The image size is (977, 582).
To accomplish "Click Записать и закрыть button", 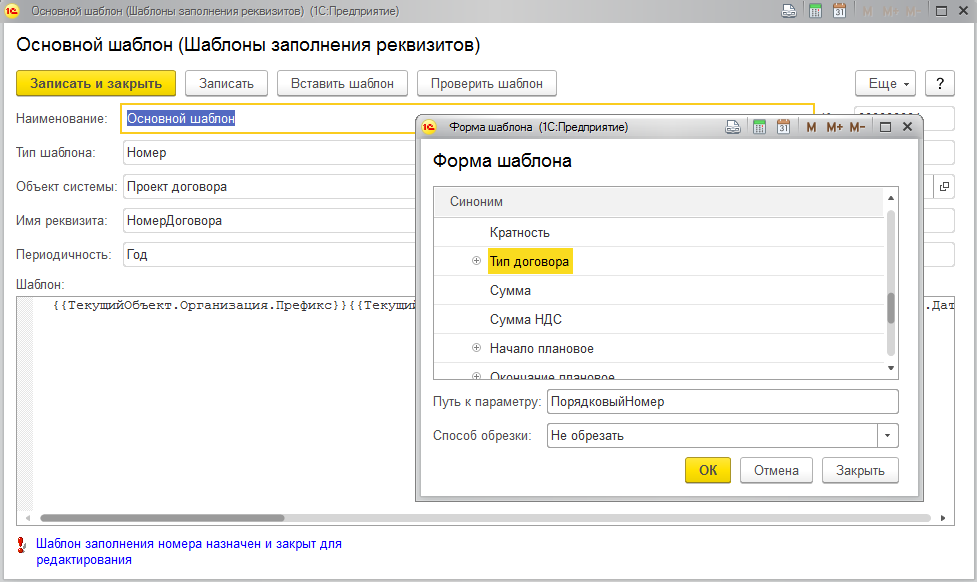I will [96, 83].
